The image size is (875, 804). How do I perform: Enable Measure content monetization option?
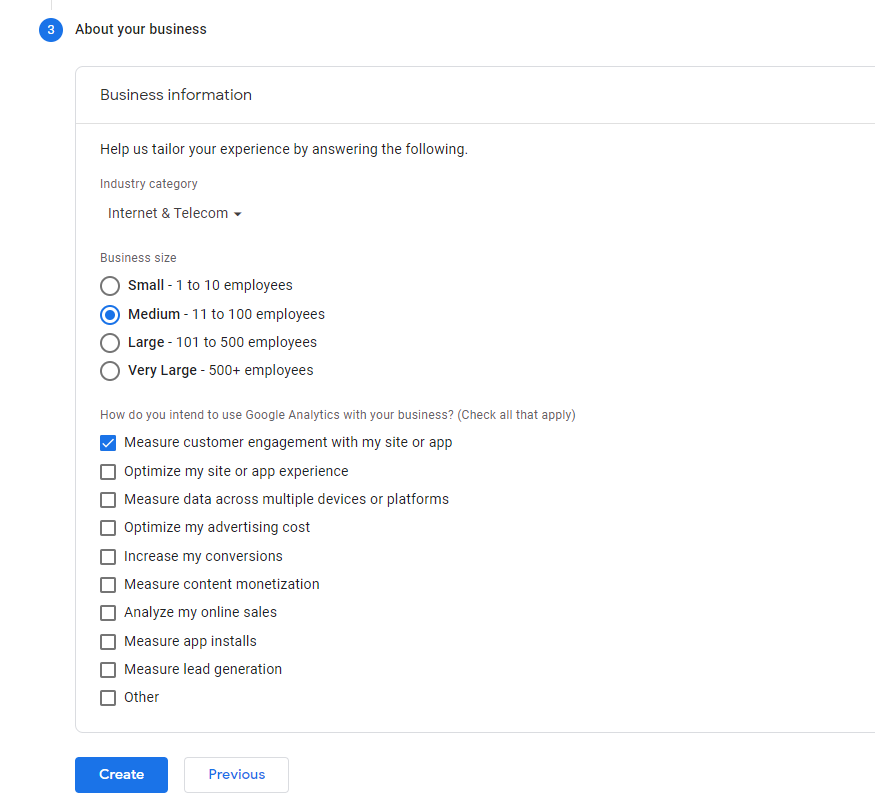[108, 585]
